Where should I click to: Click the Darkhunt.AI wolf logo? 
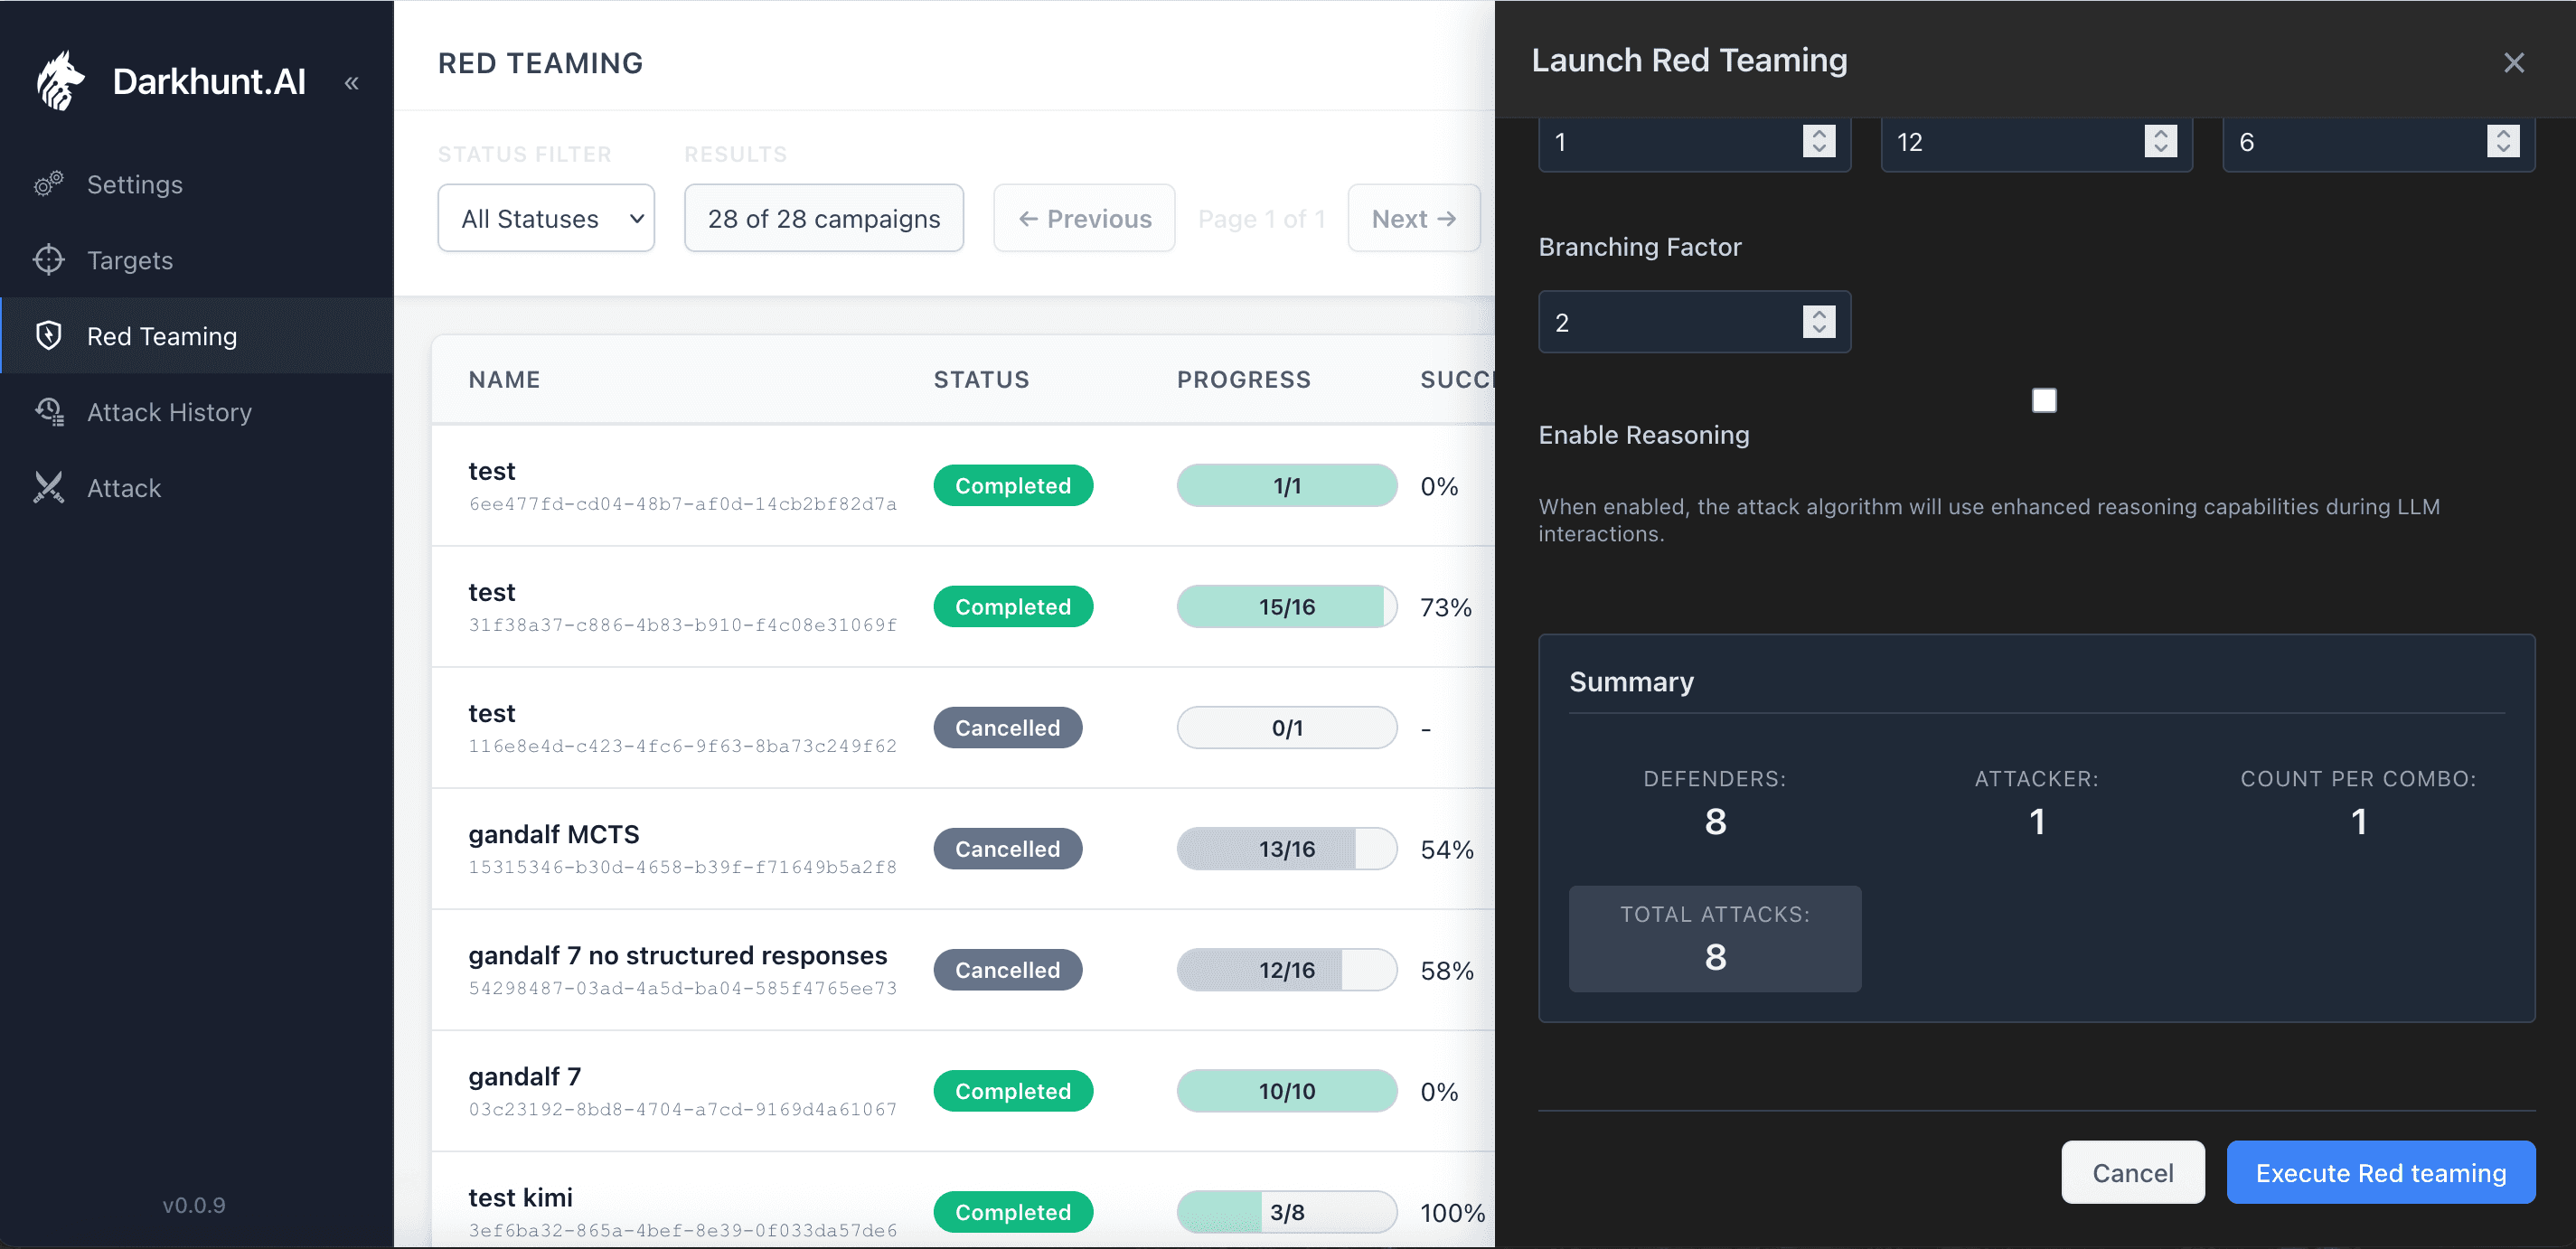61,81
